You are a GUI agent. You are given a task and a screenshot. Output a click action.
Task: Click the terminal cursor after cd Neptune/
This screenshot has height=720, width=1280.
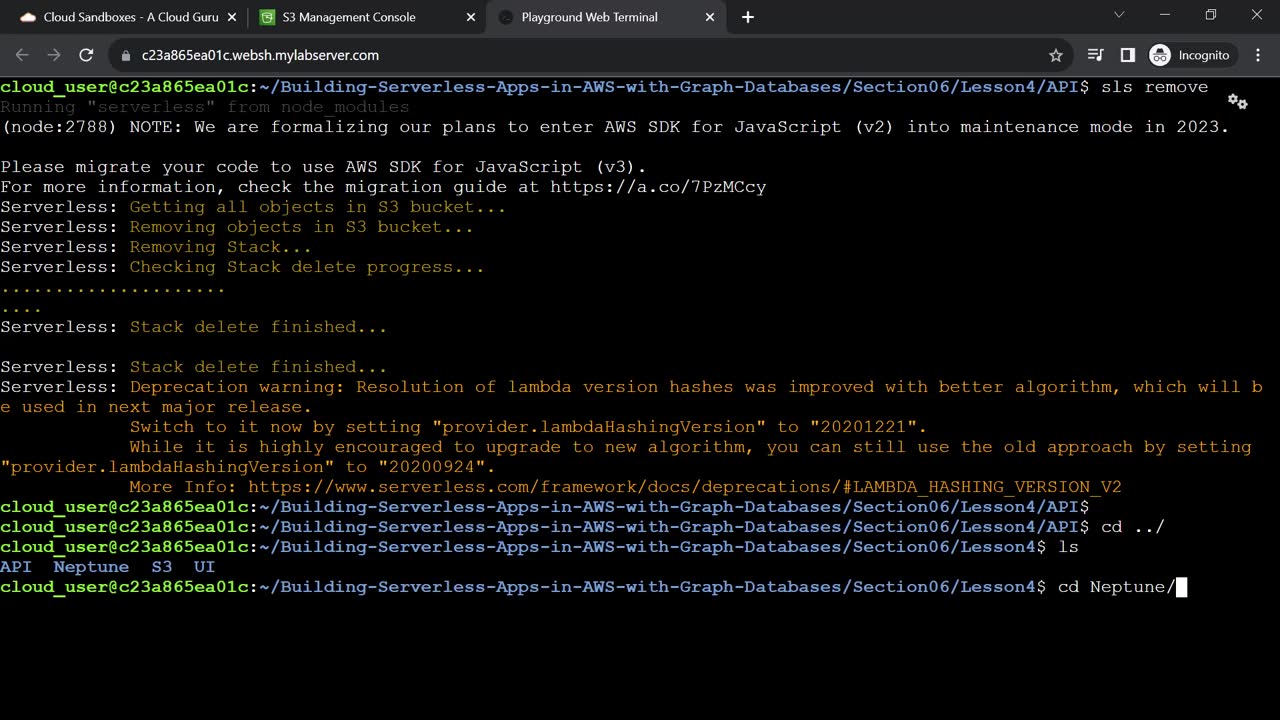click(1181, 587)
